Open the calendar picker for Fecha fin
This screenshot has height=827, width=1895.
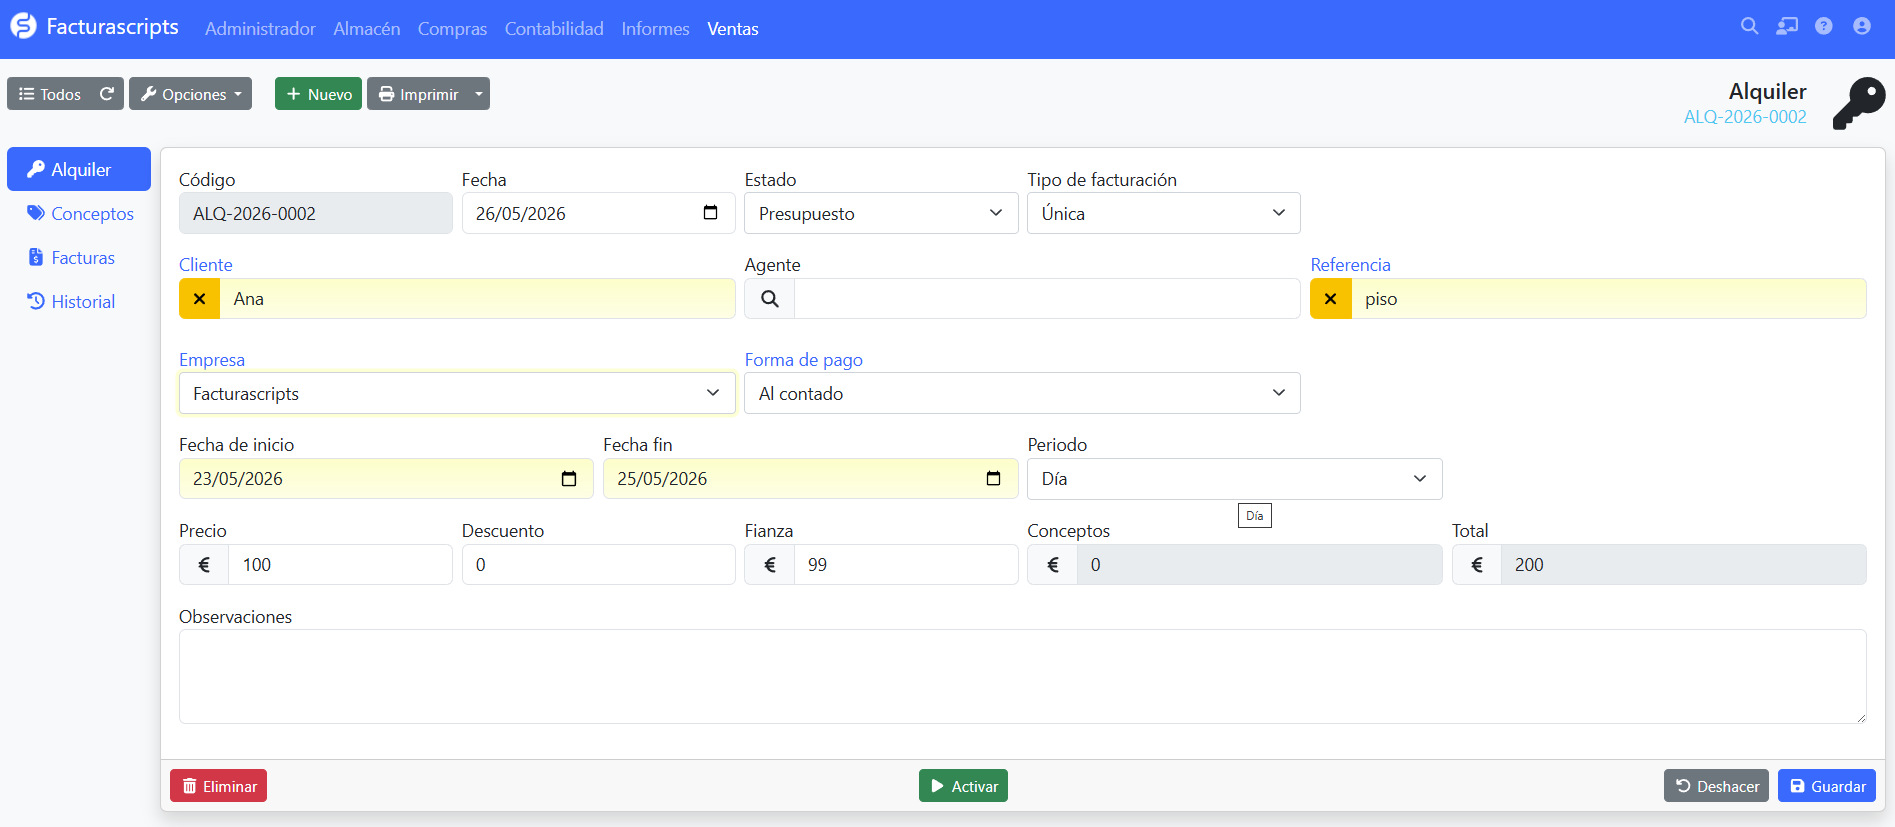coord(993,479)
